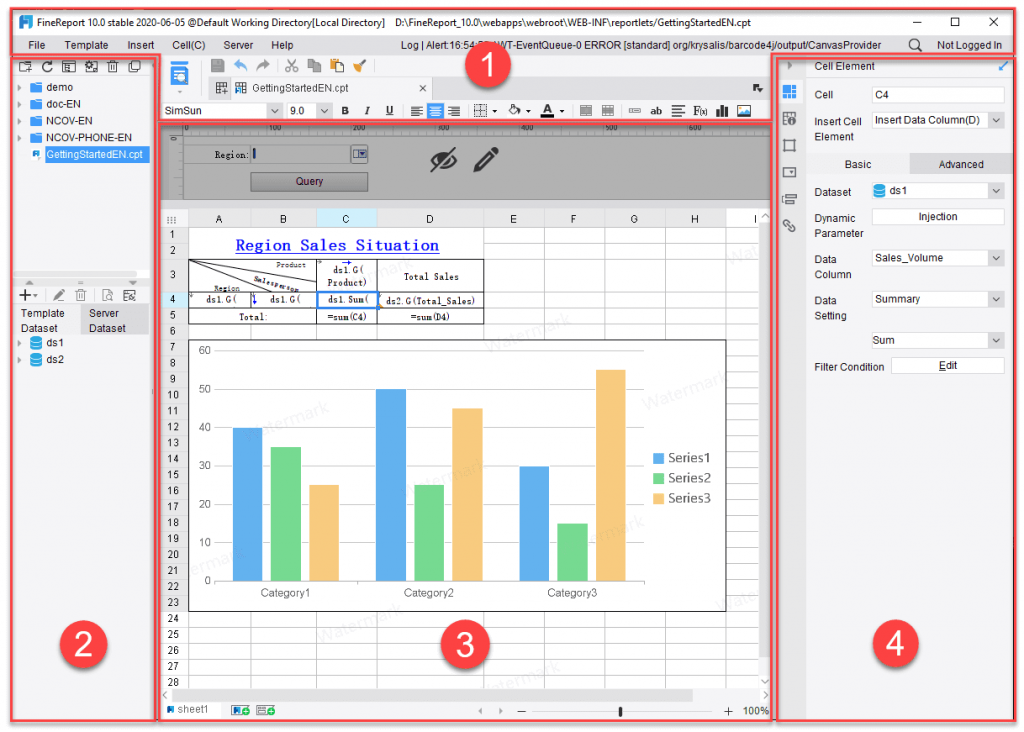Click the Insert Formula F(x) icon
The width and height of the screenshot is (1024, 732).
pyautogui.click(x=700, y=111)
